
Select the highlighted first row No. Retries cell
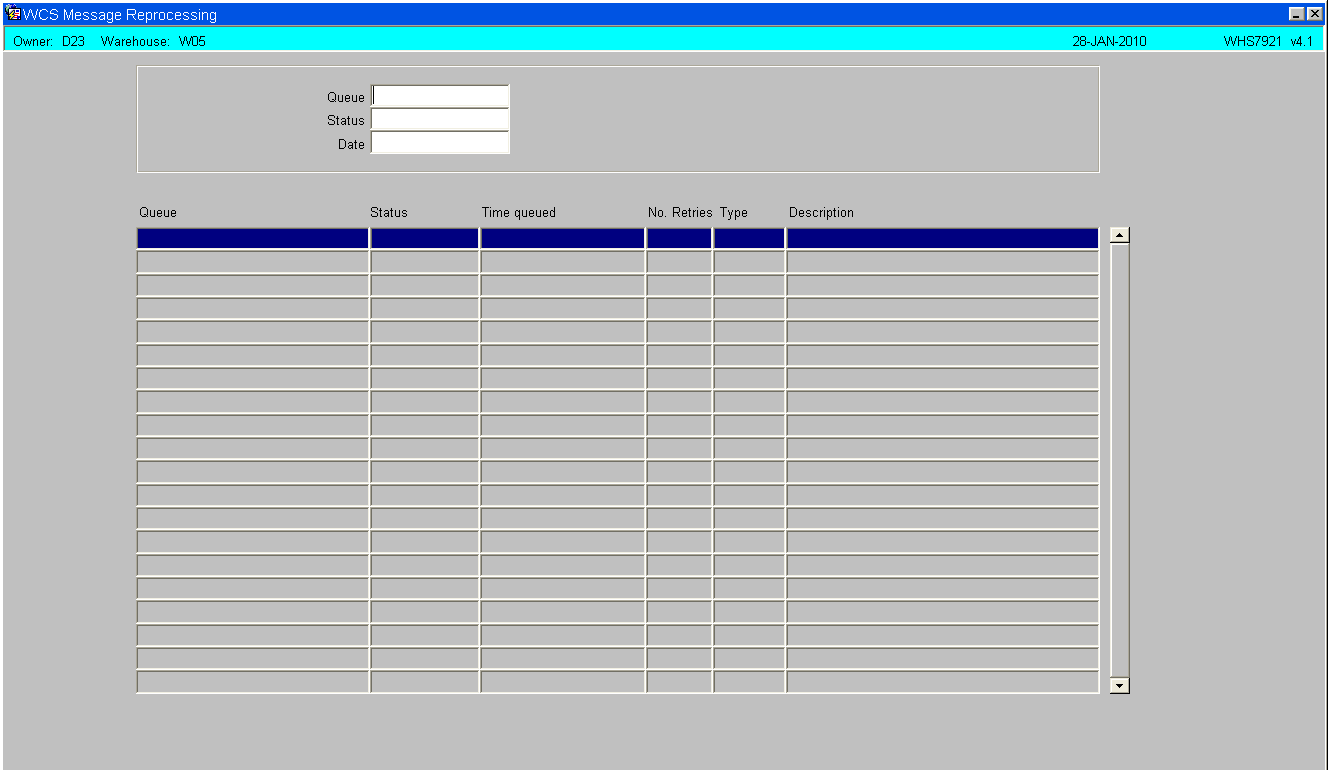click(679, 238)
